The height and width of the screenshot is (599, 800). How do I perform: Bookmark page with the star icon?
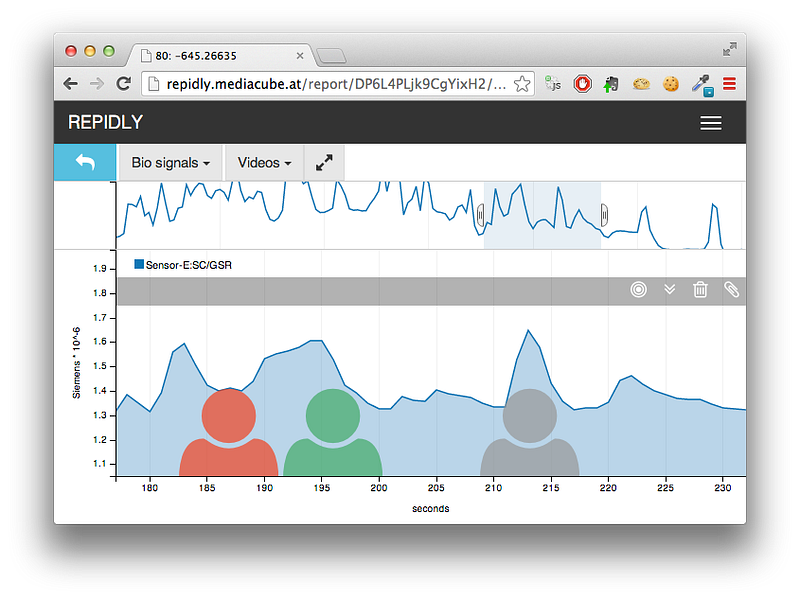(521, 84)
